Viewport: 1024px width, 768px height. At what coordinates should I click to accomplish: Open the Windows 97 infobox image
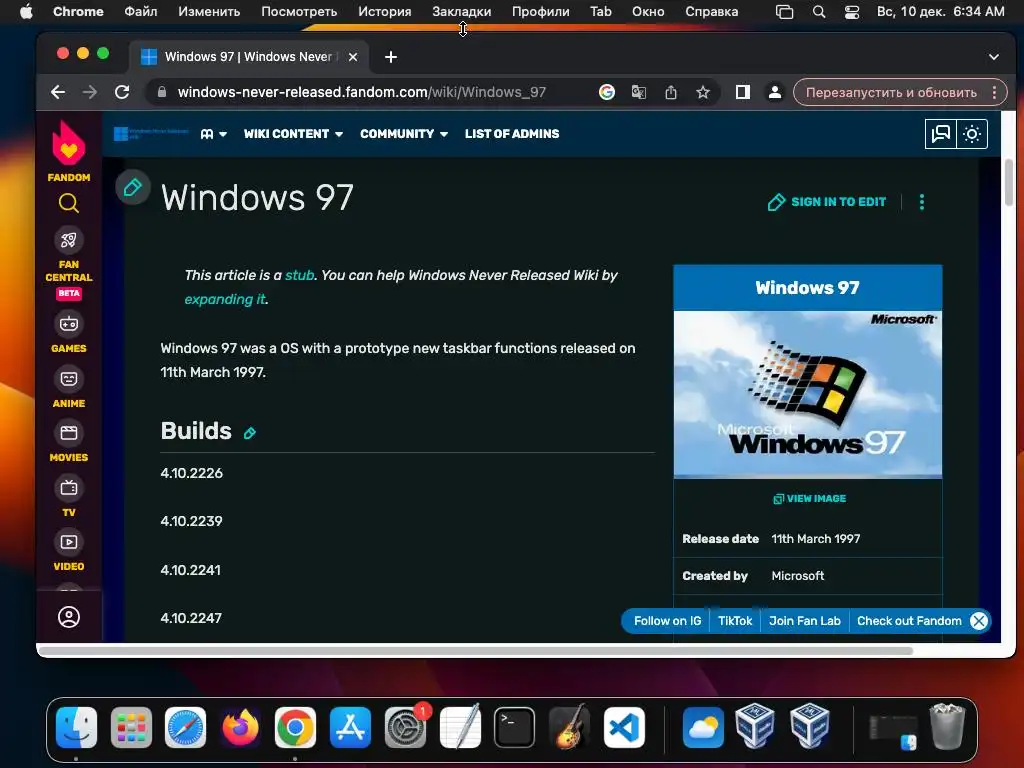tap(808, 394)
